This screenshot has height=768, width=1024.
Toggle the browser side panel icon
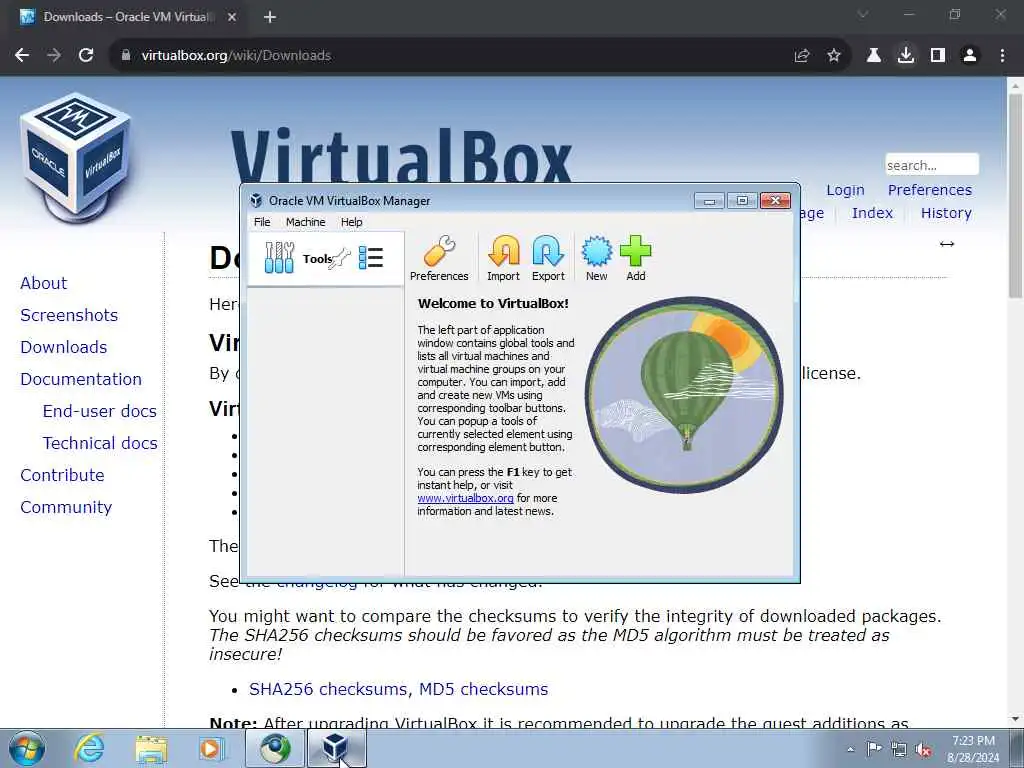(938, 56)
